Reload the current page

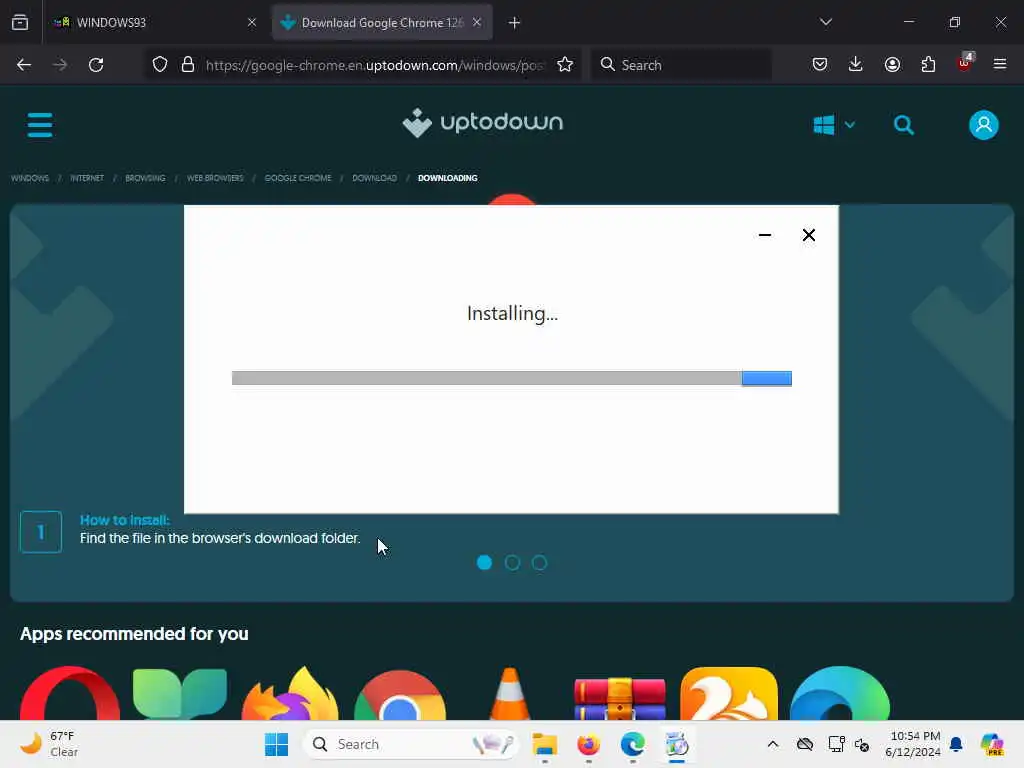pos(96,65)
